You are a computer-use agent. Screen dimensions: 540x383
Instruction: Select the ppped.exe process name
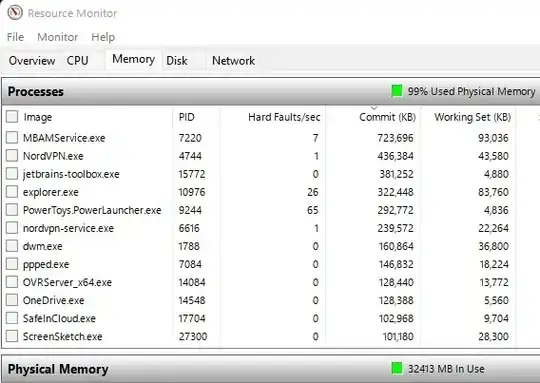click(x=46, y=265)
